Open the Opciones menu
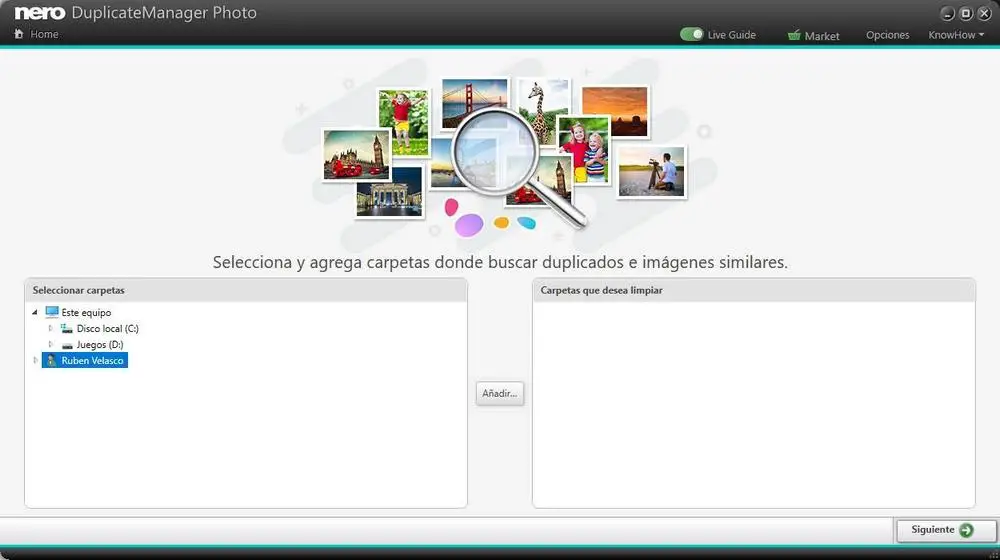The height and width of the screenshot is (560, 1000). [887, 35]
